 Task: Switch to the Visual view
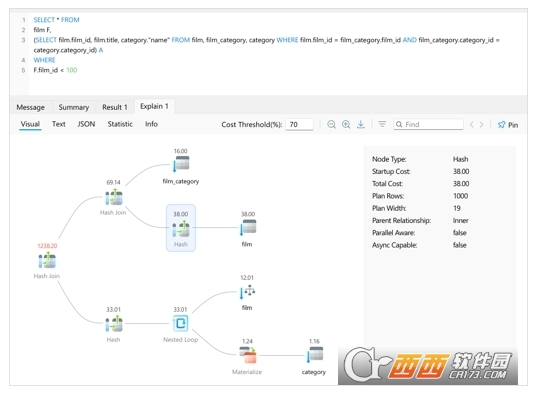pos(30,124)
